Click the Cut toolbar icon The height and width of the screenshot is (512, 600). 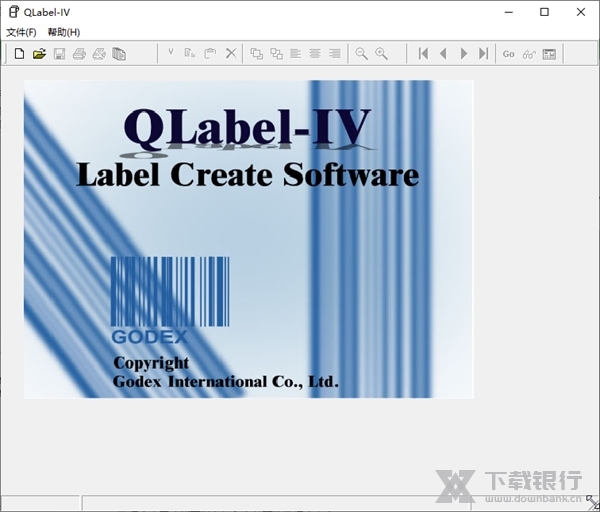[x=171, y=53]
